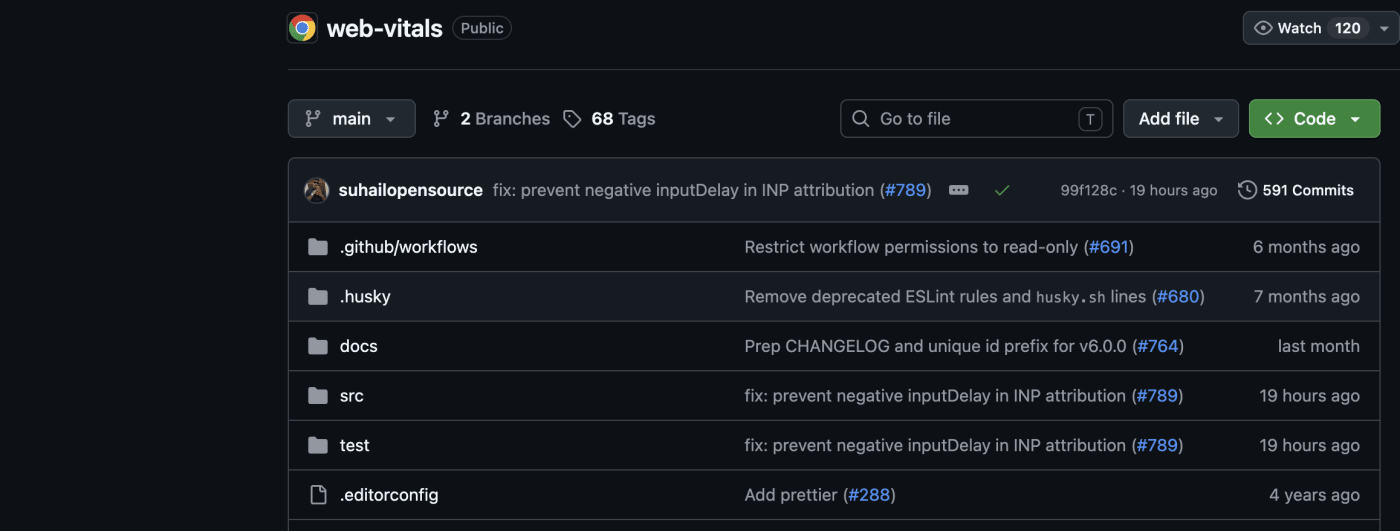Open pull request #288

[x=869, y=495]
